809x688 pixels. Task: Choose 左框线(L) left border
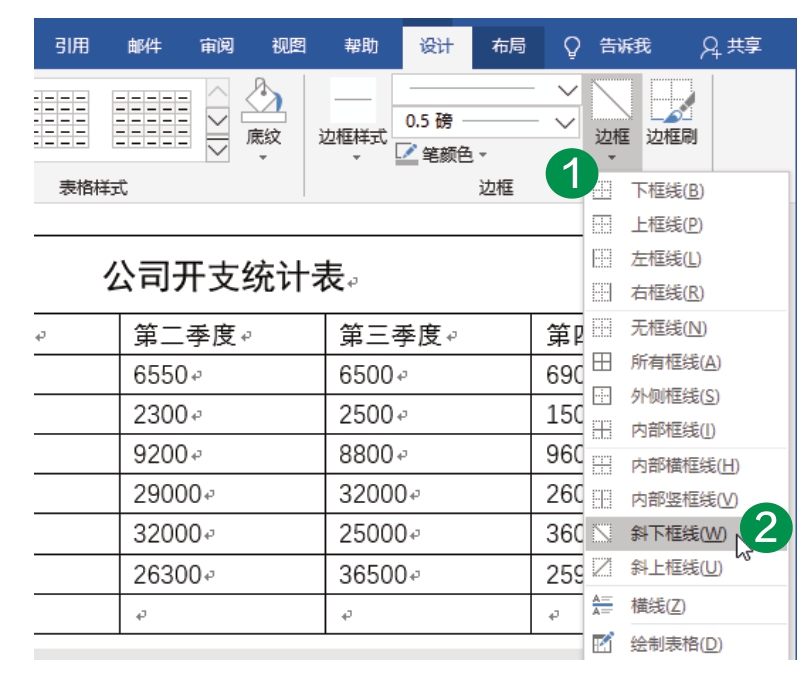pyautogui.click(x=686, y=259)
